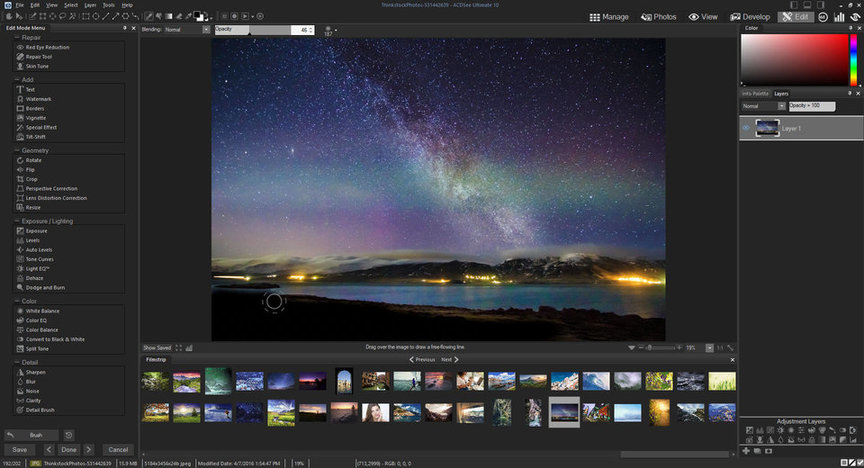Open the Tone Curves adjustment
Viewport: 864px width, 468px height.
coord(38,259)
